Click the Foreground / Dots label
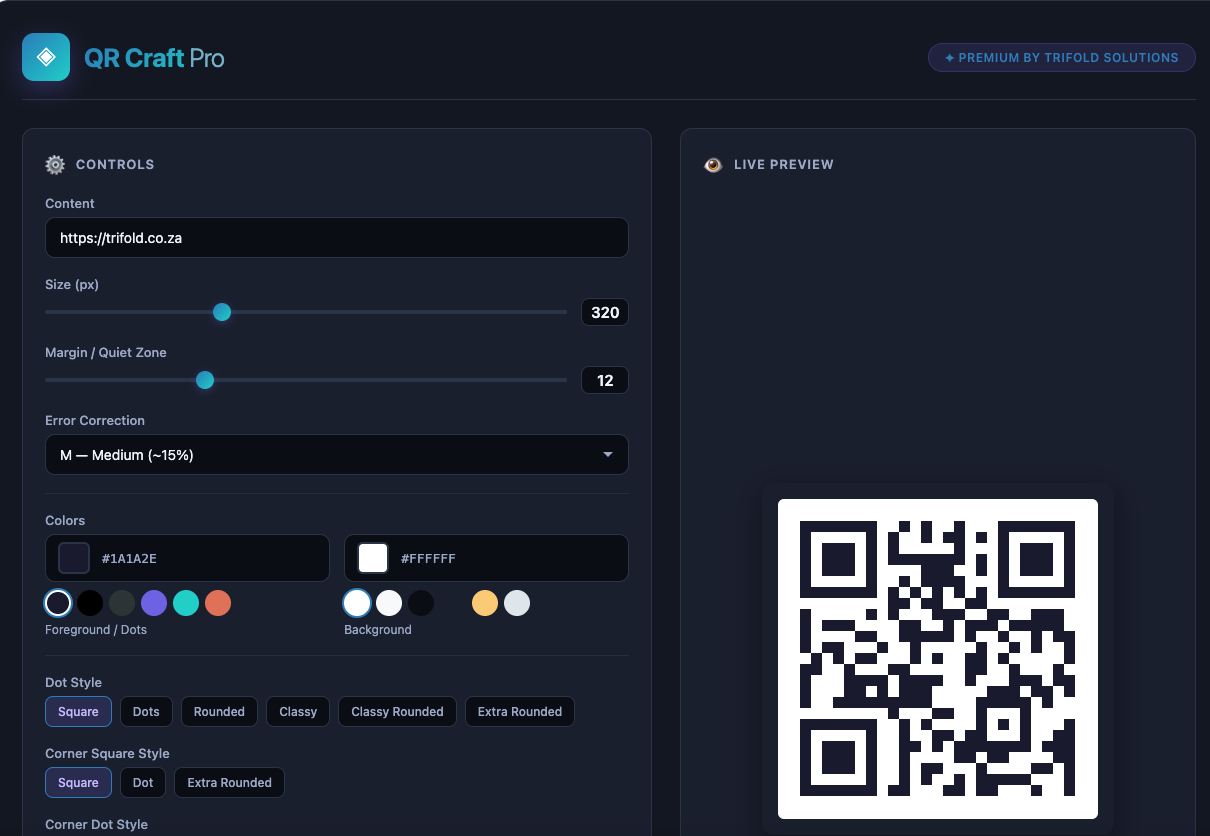This screenshot has height=836, width=1210. point(96,630)
